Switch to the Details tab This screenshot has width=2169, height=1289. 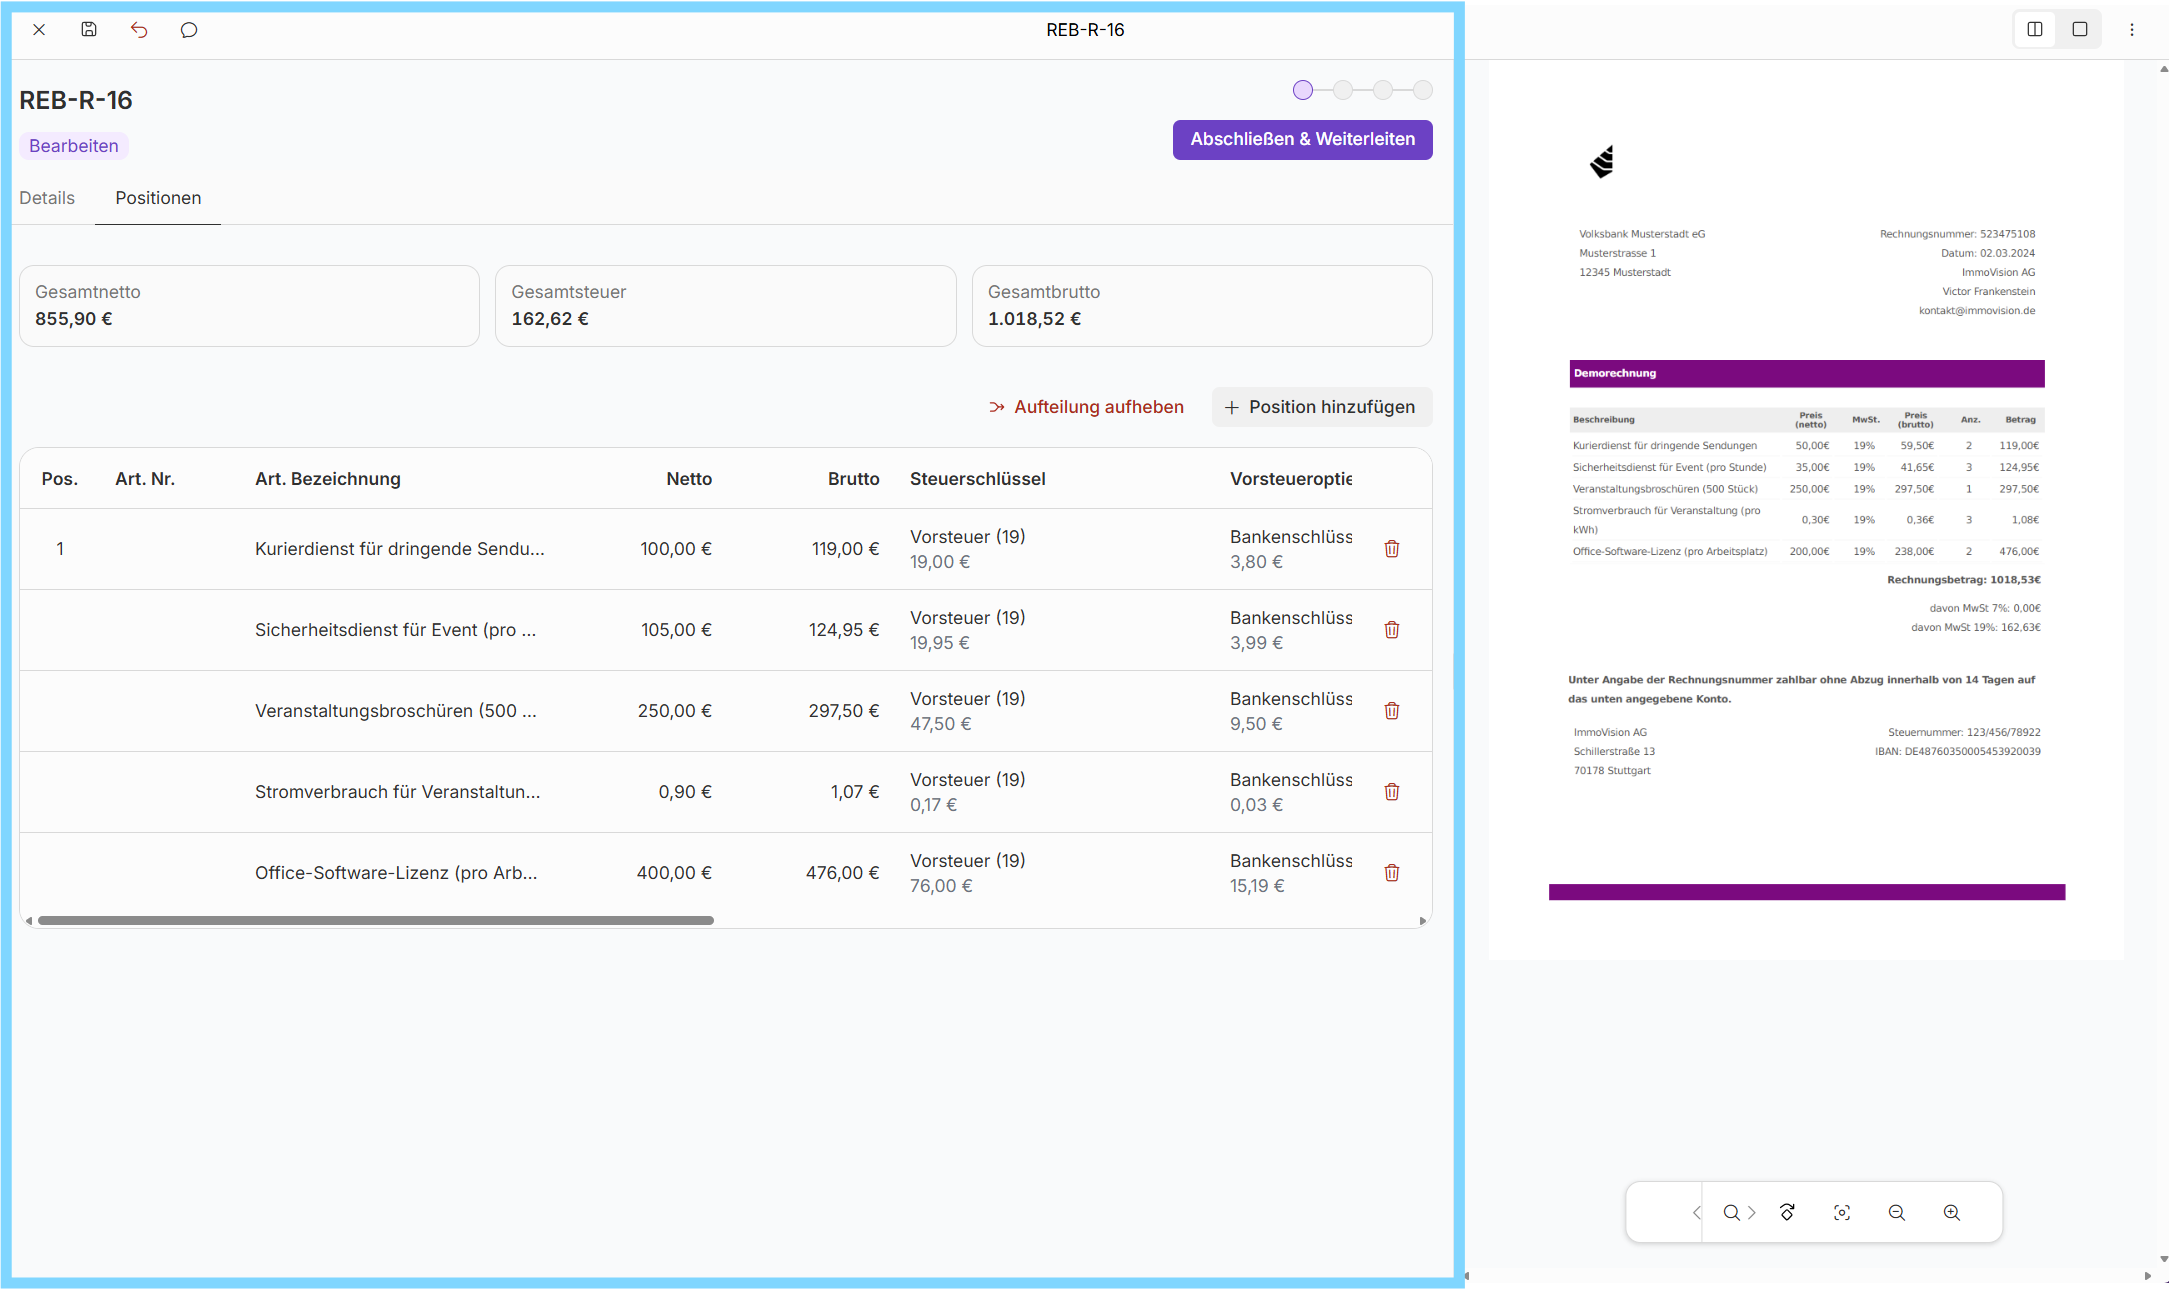tap(47, 198)
